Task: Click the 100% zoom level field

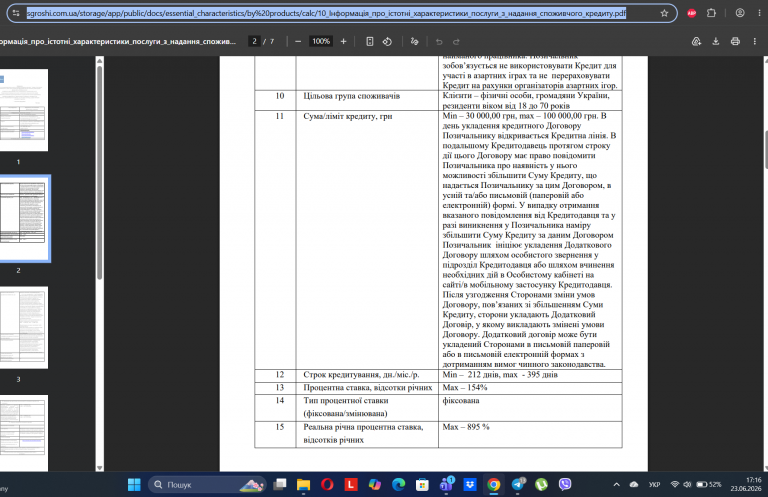Action: pyautogui.click(x=321, y=42)
